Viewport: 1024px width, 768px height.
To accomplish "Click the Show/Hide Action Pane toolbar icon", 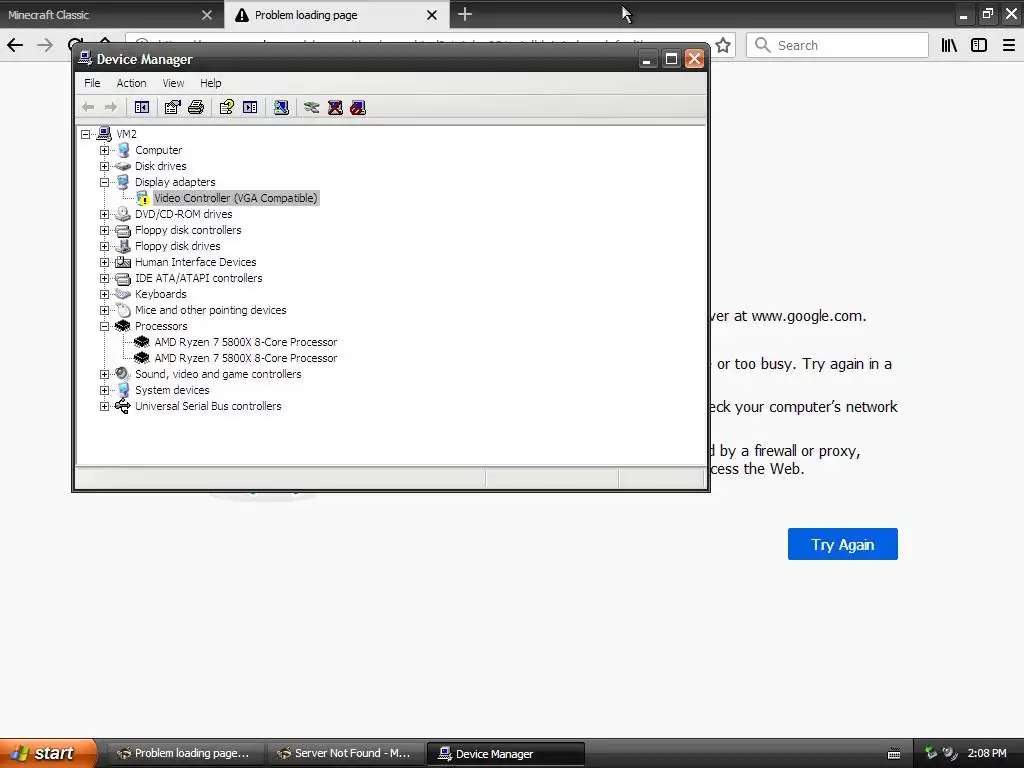I will [x=250, y=107].
